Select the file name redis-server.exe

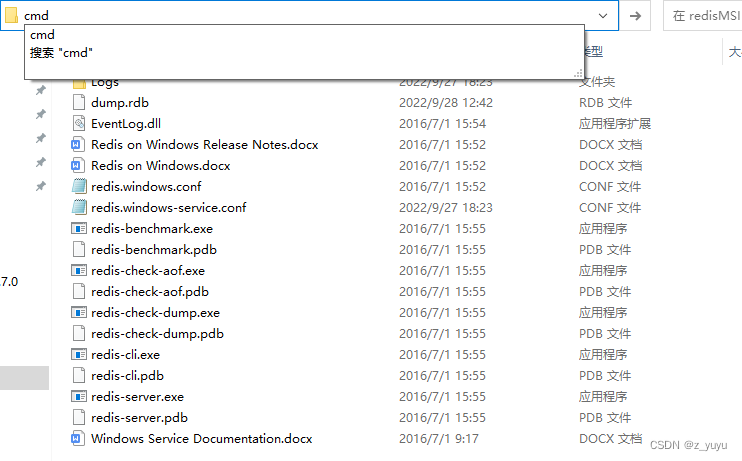tap(137, 397)
